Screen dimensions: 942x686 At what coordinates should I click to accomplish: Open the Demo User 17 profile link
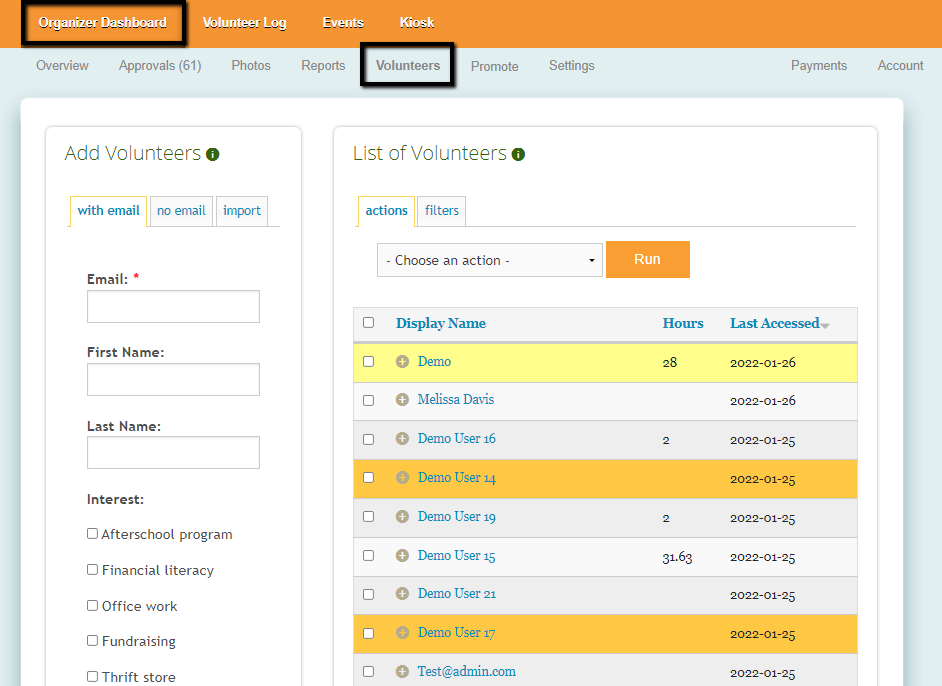click(x=456, y=633)
